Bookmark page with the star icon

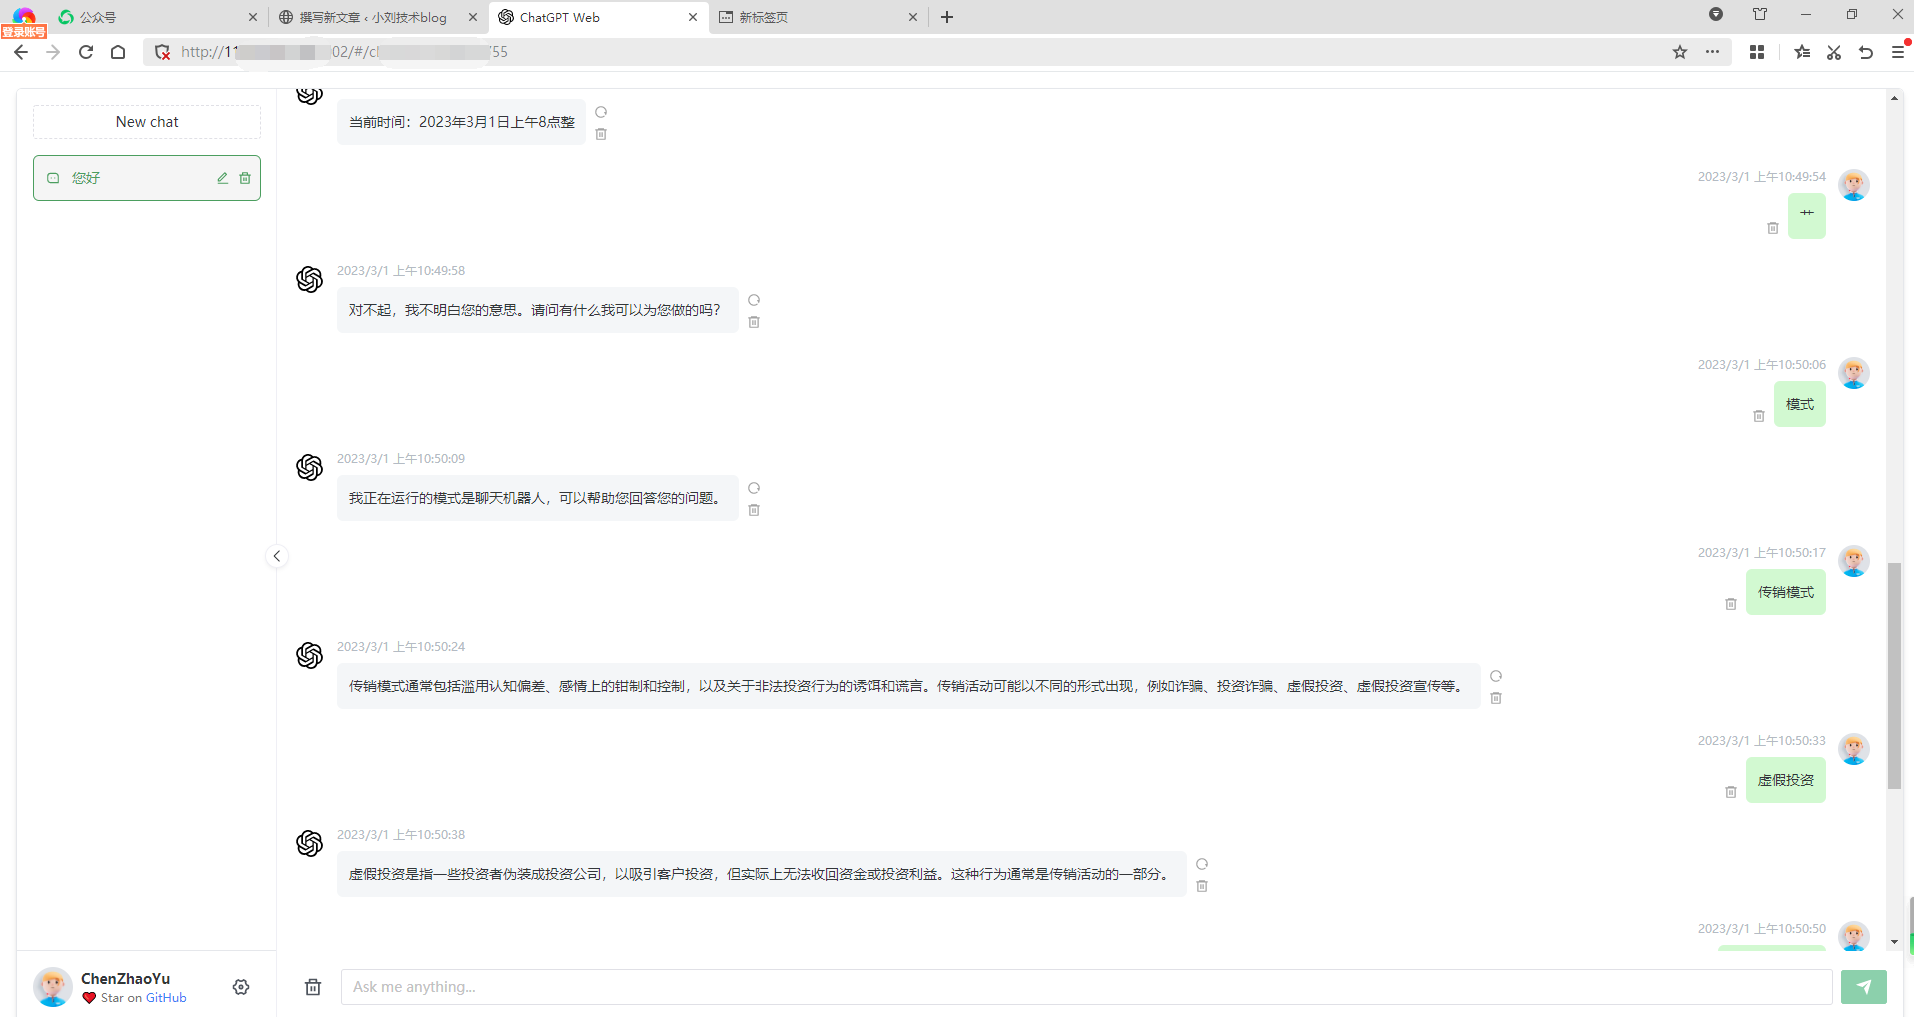(1680, 52)
